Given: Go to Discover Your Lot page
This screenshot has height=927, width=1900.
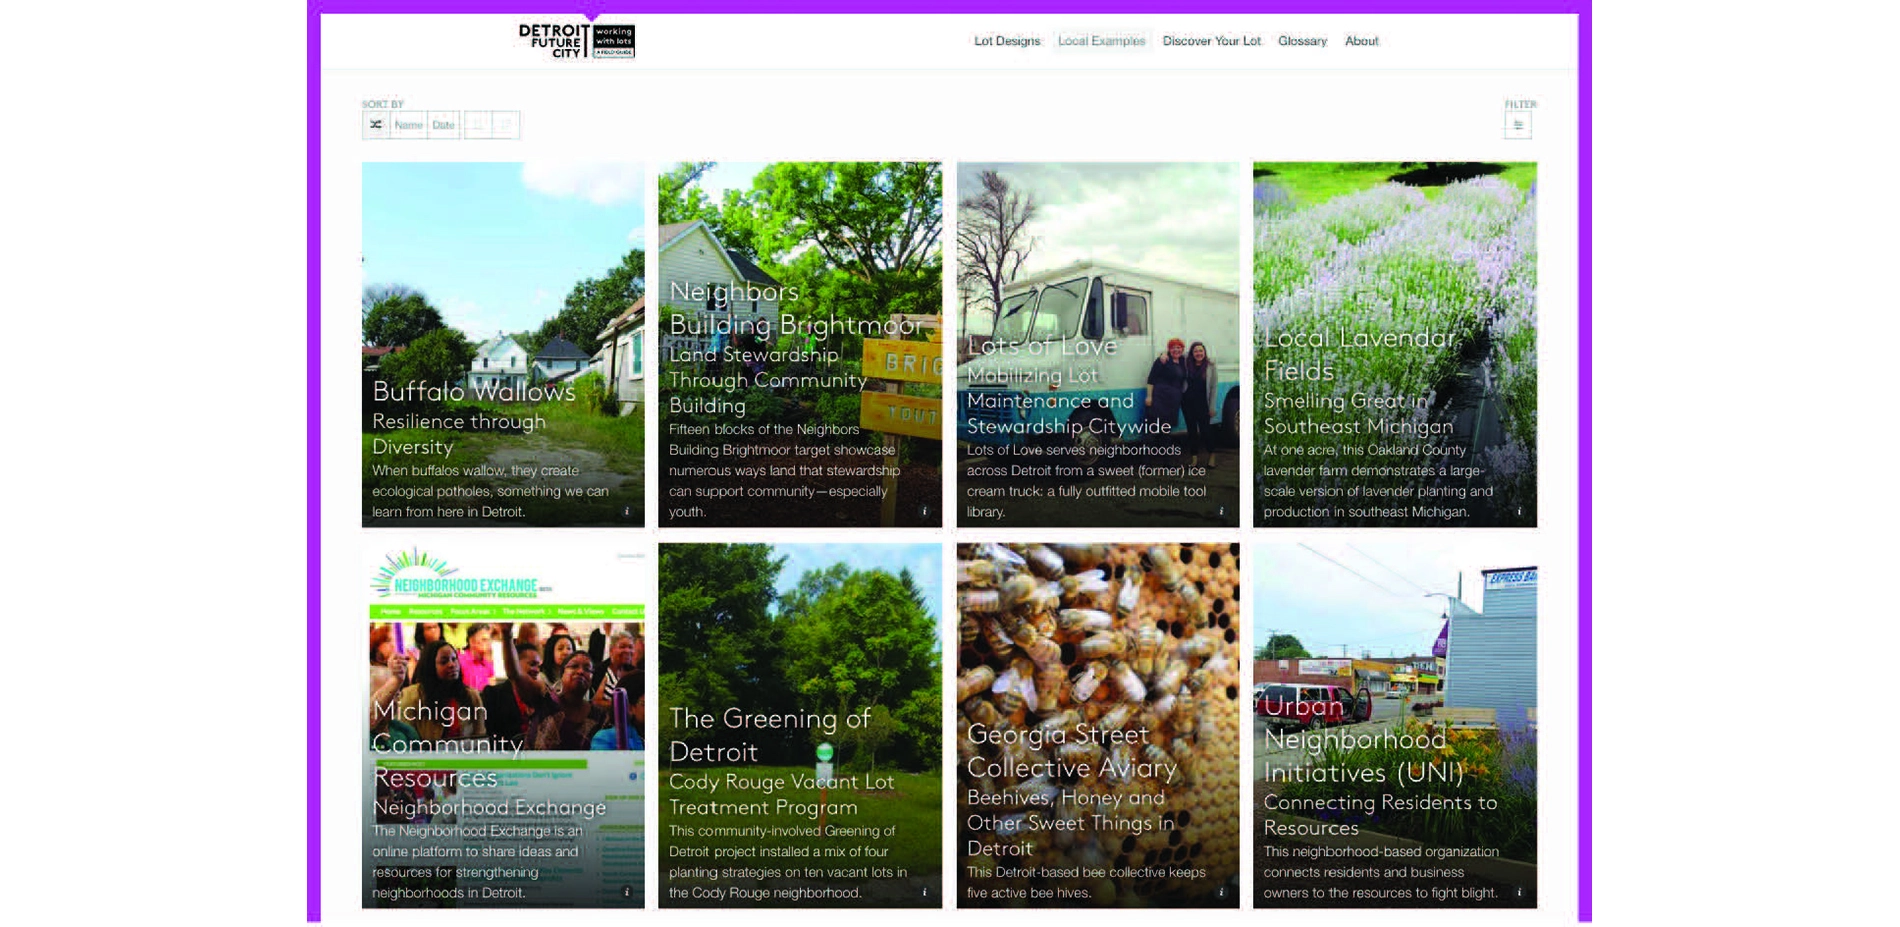Looking at the screenshot, I should pyautogui.click(x=1211, y=41).
